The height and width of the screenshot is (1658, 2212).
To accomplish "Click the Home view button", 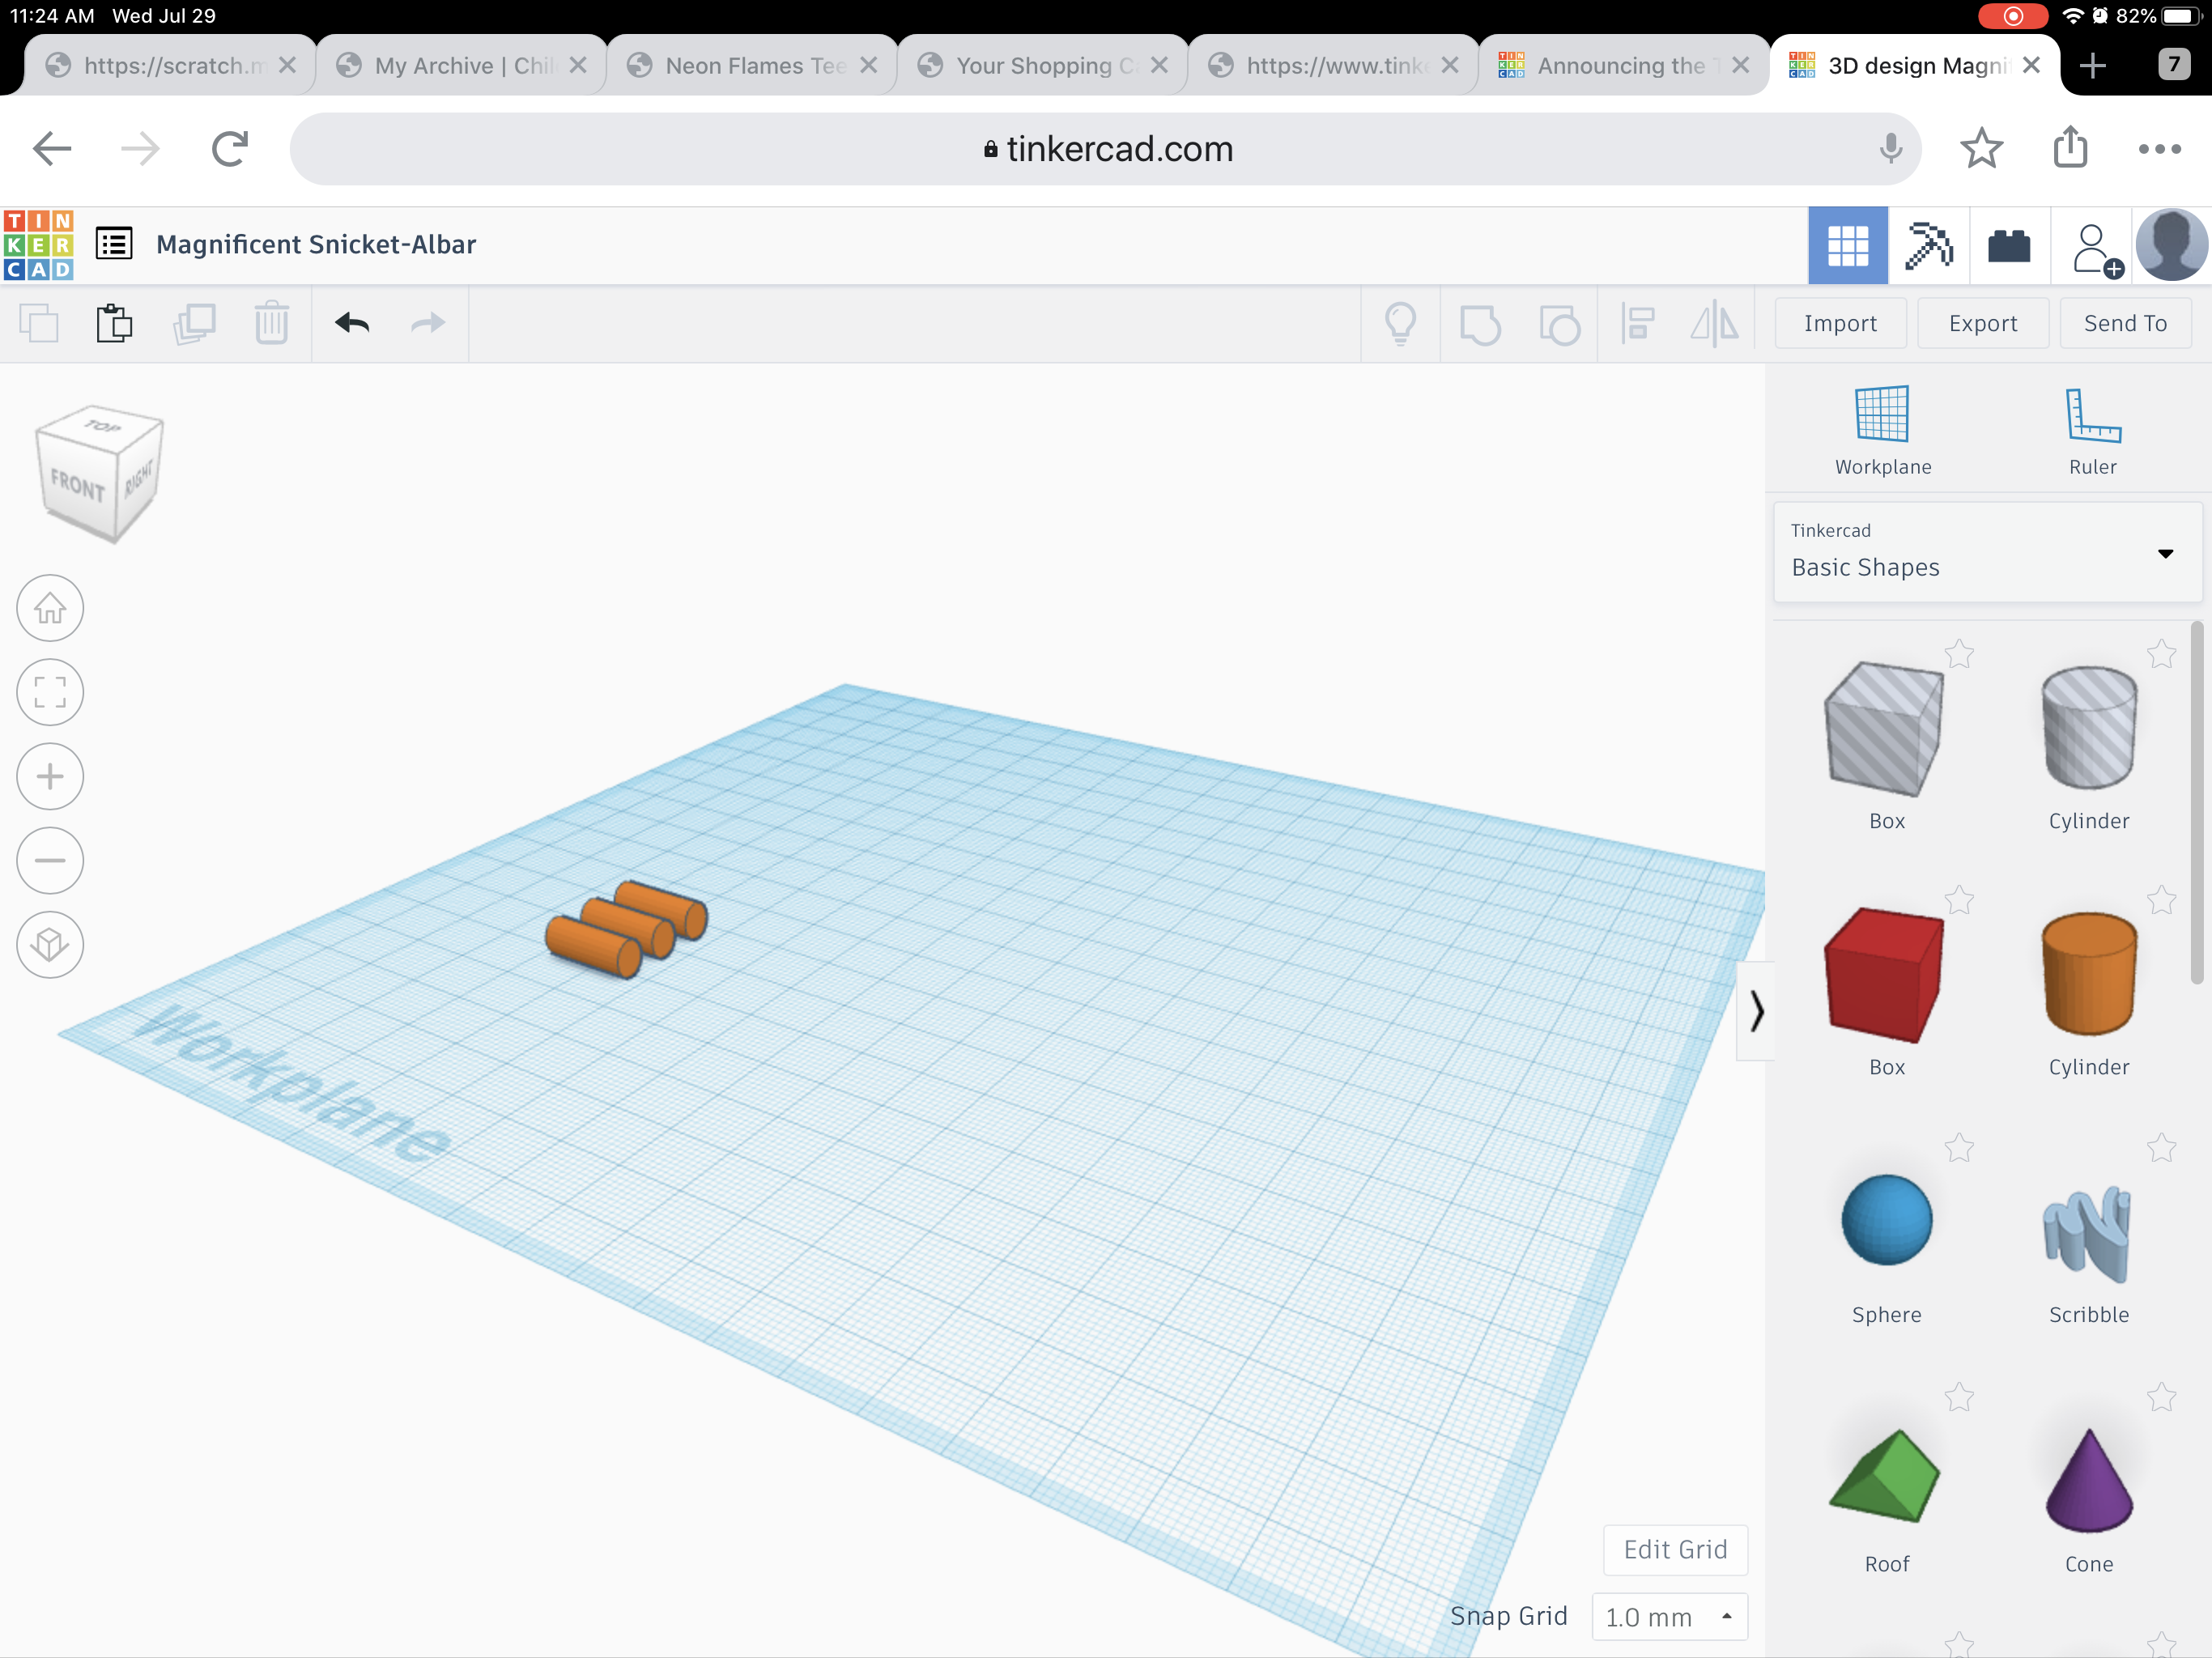I will click(50, 608).
